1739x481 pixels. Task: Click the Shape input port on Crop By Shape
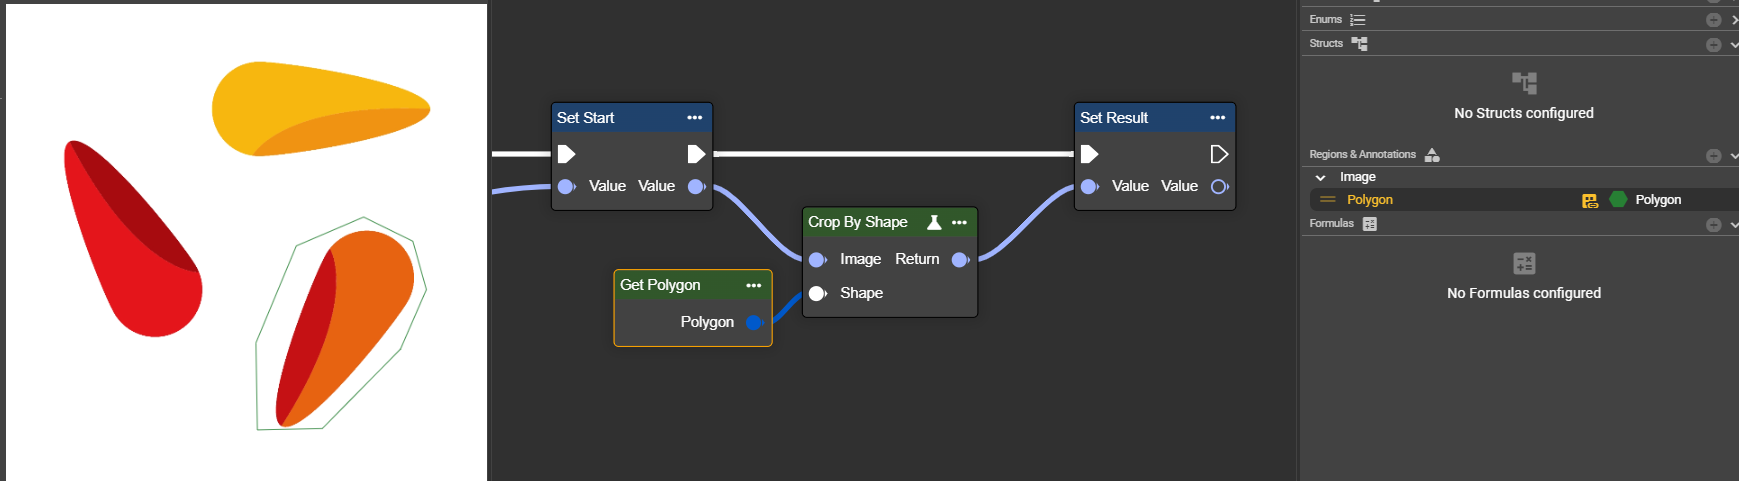pos(817,293)
